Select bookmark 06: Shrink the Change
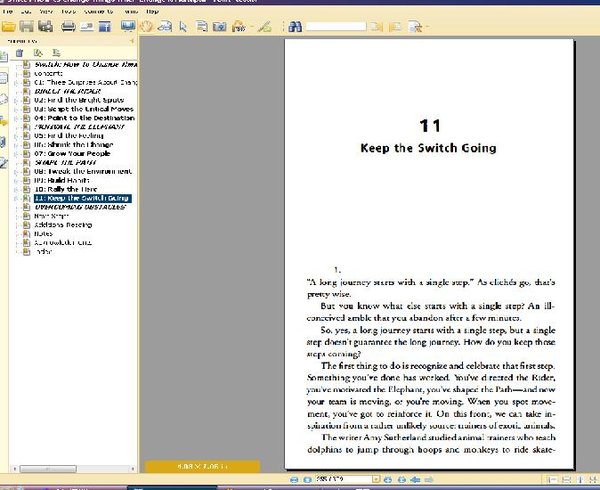This screenshot has width=600, height=490. tap(73, 145)
